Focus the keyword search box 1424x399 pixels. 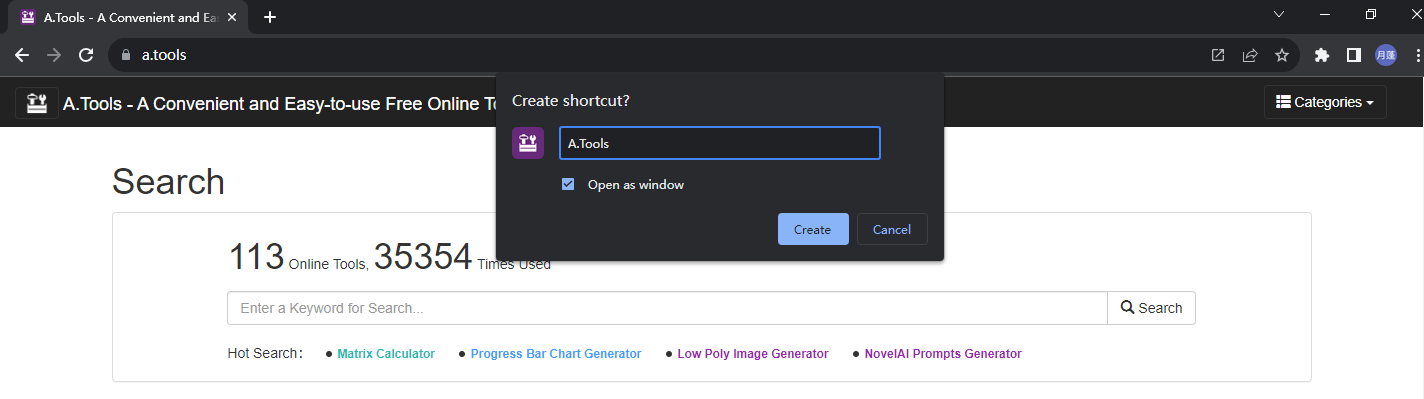click(x=667, y=308)
